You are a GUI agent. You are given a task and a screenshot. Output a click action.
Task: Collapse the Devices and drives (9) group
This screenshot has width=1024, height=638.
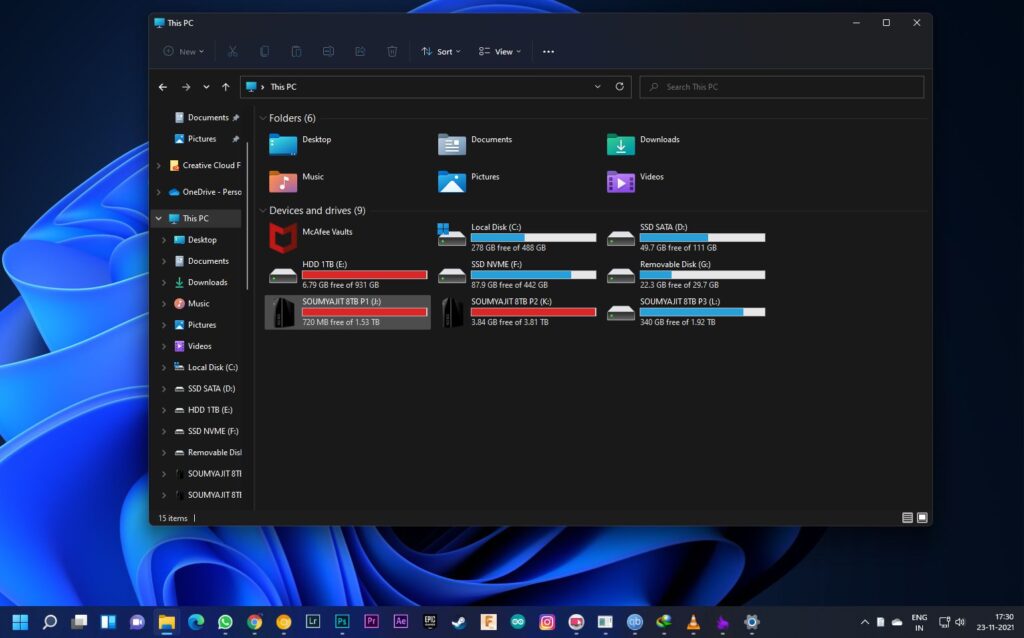pyautogui.click(x=263, y=210)
